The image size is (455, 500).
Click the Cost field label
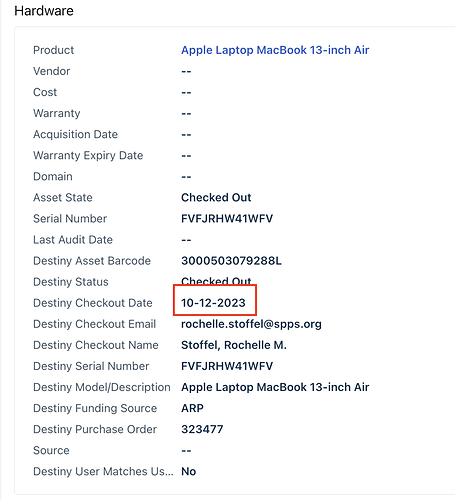coord(45,92)
